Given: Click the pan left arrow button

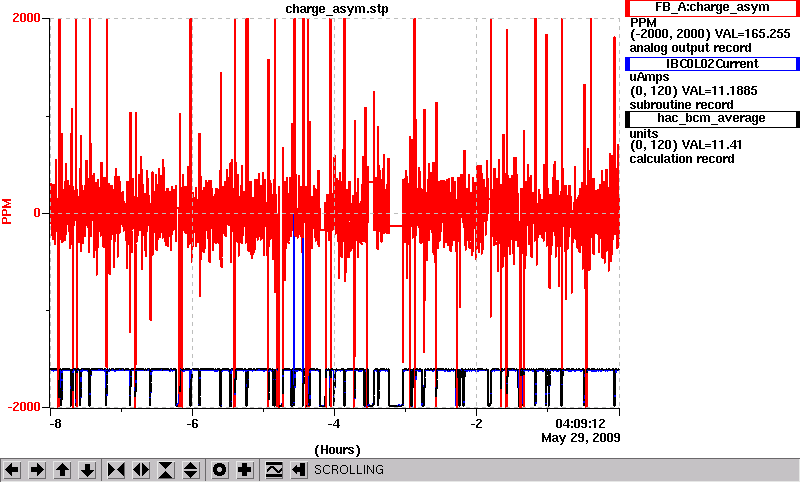Looking at the screenshot, I should click(x=12, y=470).
